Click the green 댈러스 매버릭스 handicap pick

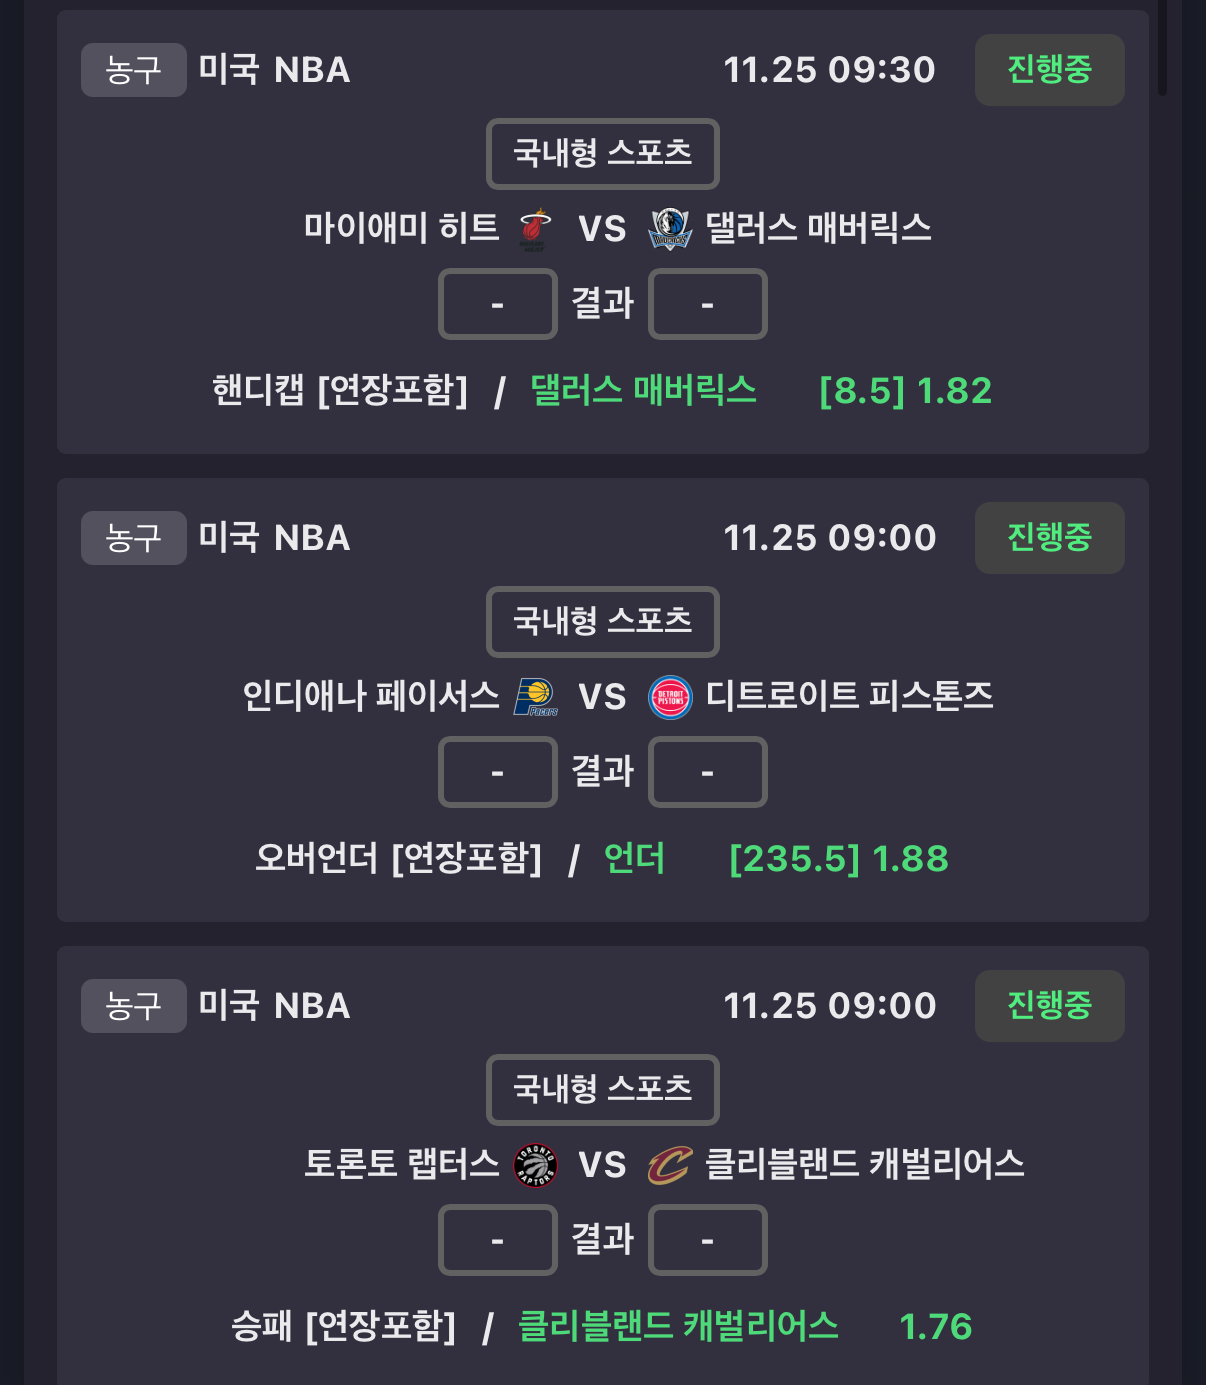[x=643, y=391]
